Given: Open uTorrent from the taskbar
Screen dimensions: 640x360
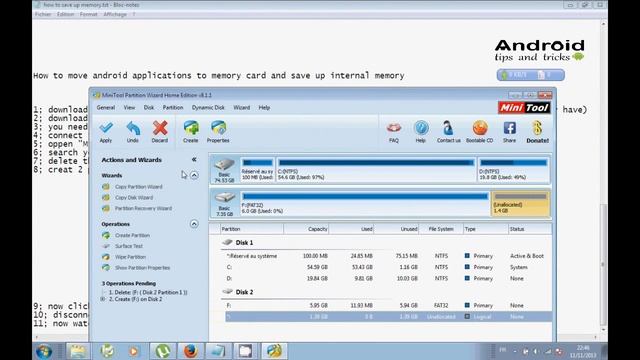Looking at the screenshot, I should [162, 351].
